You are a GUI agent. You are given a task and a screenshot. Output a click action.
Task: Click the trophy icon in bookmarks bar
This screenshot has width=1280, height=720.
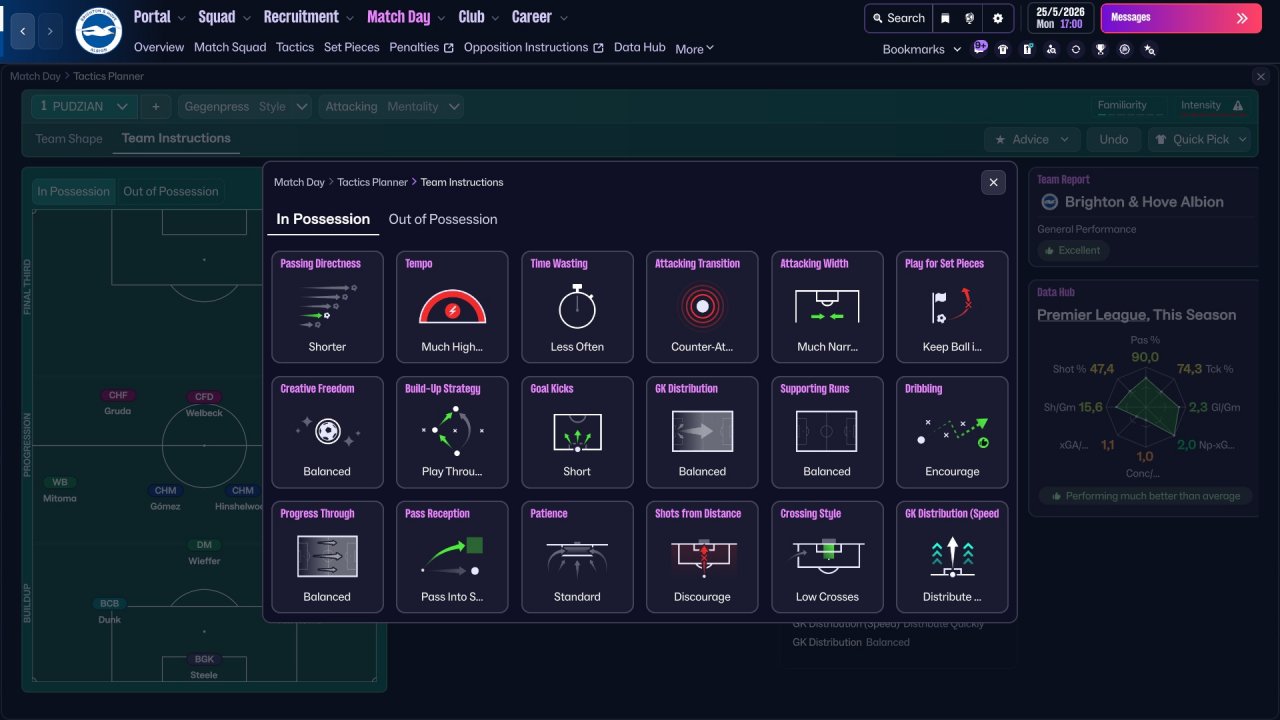pos(1100,49)
